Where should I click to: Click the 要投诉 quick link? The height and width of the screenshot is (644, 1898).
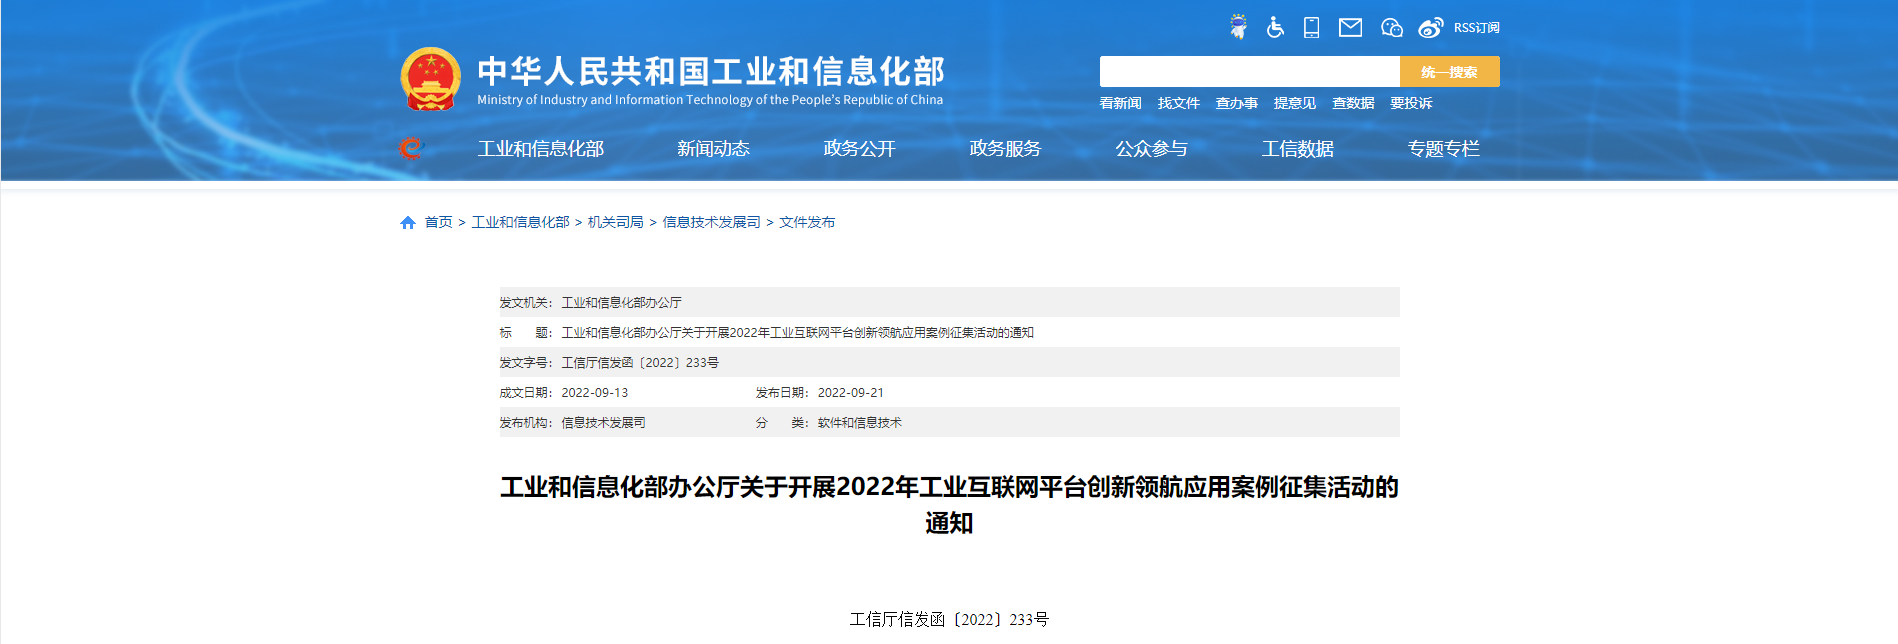[x=1410, y=103]
